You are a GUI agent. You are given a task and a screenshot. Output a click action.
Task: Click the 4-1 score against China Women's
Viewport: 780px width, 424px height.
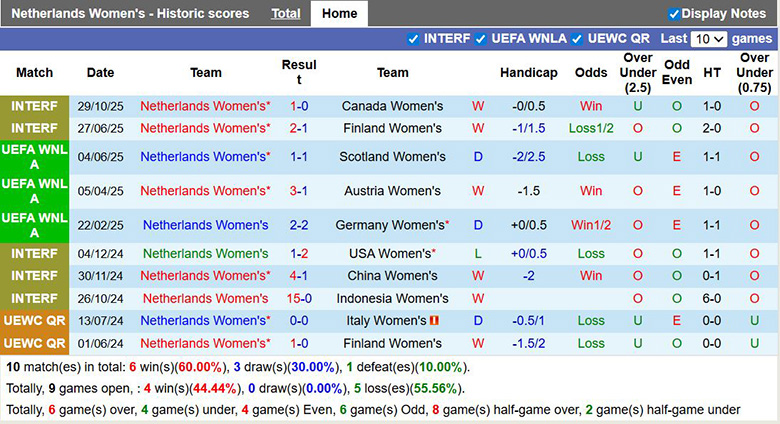click(299, 276)
